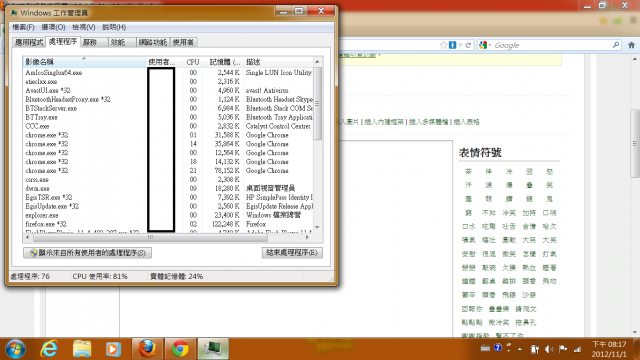
Task: Click the search magnifier in Firefox search box
Action: coord(616,45)
